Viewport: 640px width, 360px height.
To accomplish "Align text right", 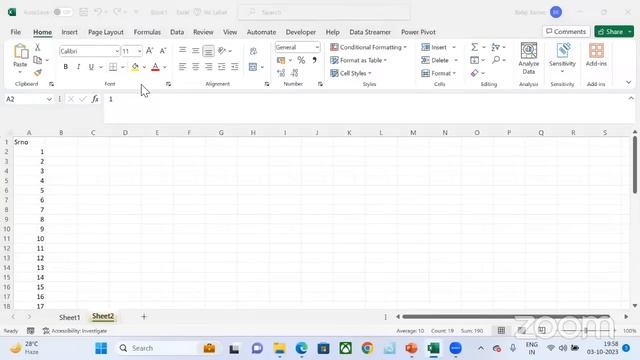I will pos(209,67).
